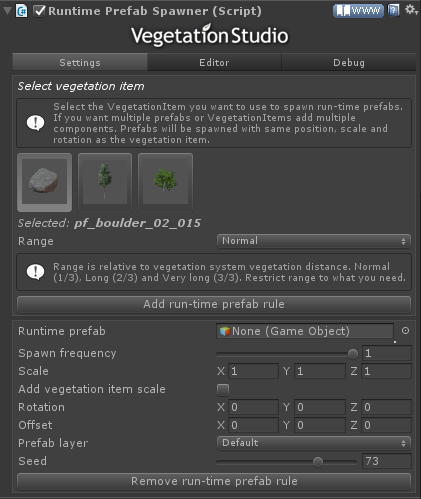The image size is (421, 499).
Task: Click the component help reference icon
Action: coord(393,11)
